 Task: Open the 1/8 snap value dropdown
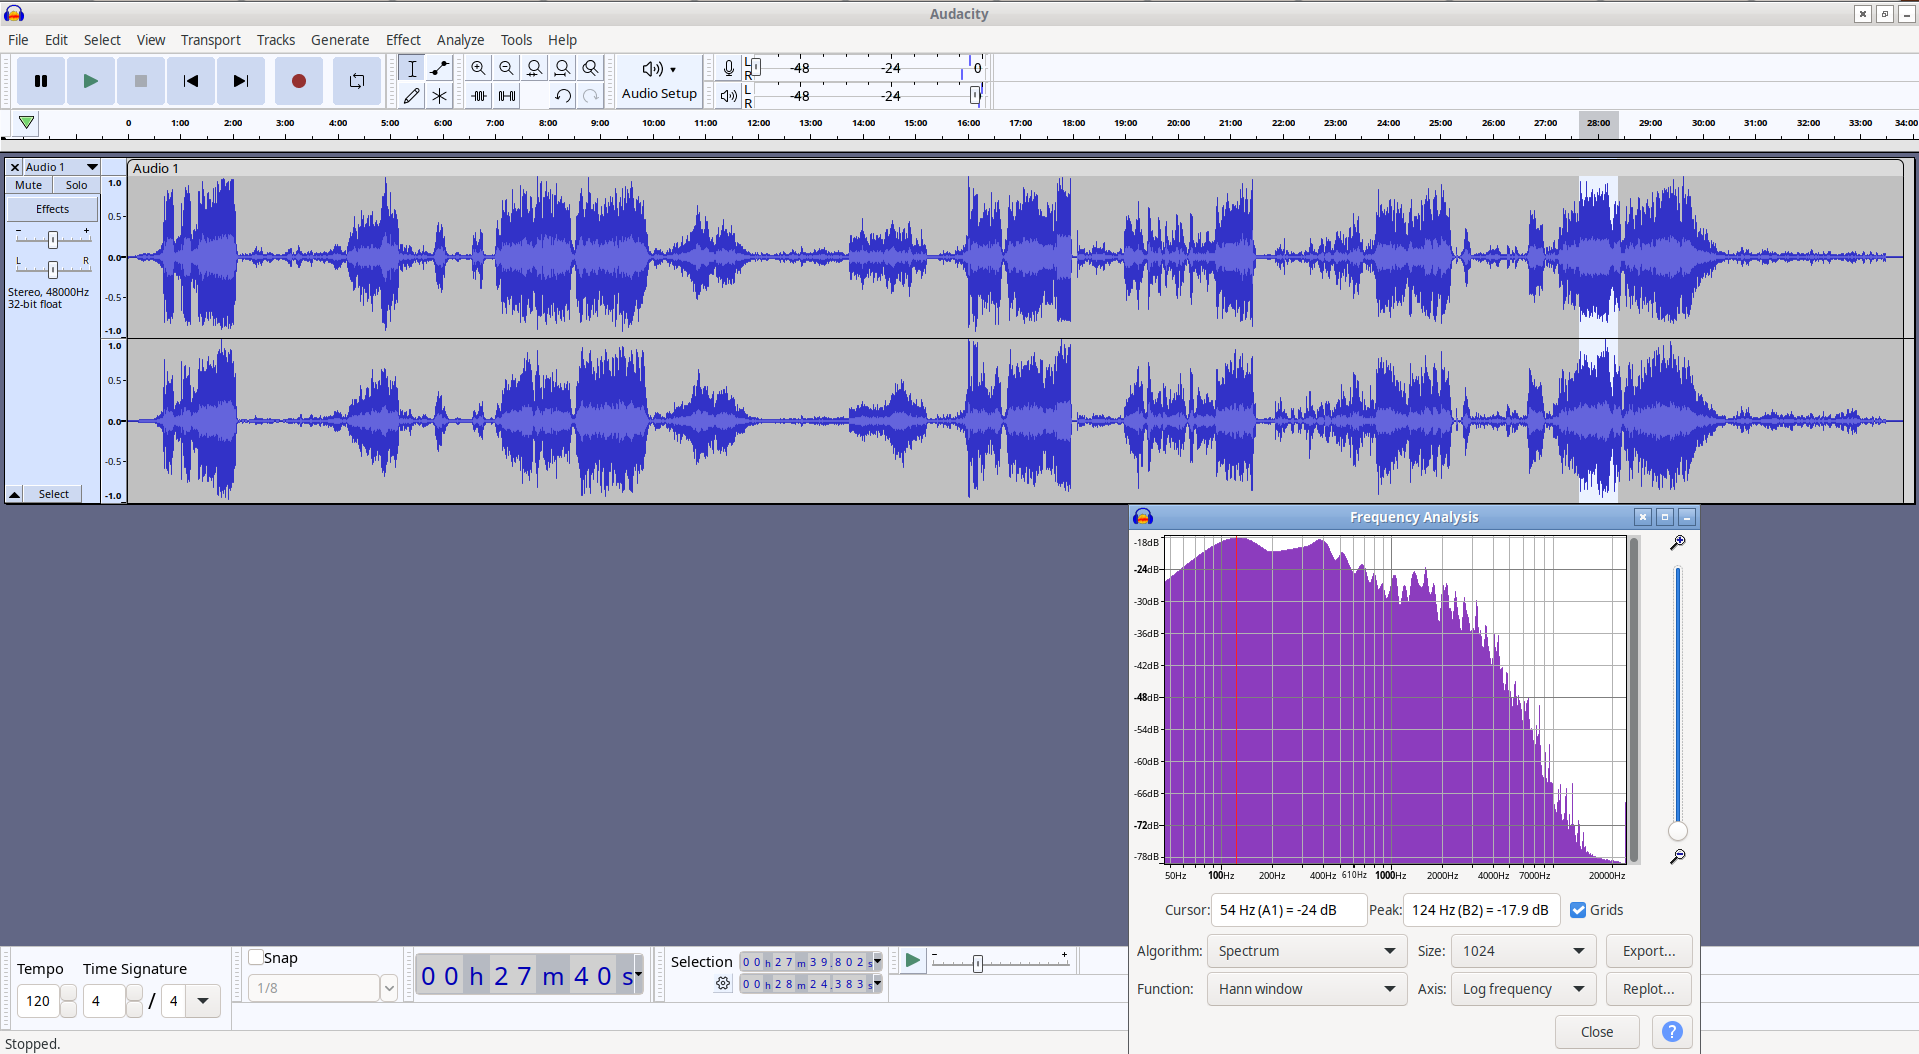pyautogui.click(x=389, y=988)
